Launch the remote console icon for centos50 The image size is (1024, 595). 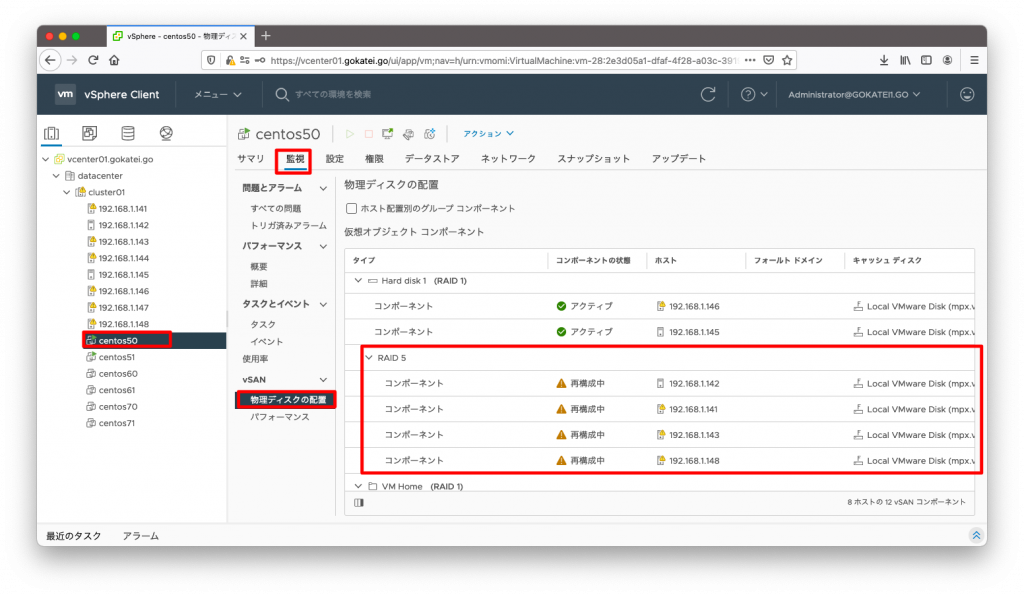click(x=388, y=133)
